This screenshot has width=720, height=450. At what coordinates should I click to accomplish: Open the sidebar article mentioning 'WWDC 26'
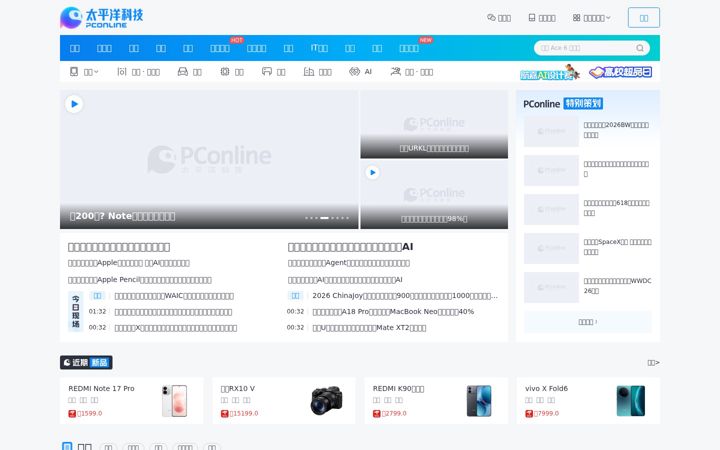click(617, 286)
